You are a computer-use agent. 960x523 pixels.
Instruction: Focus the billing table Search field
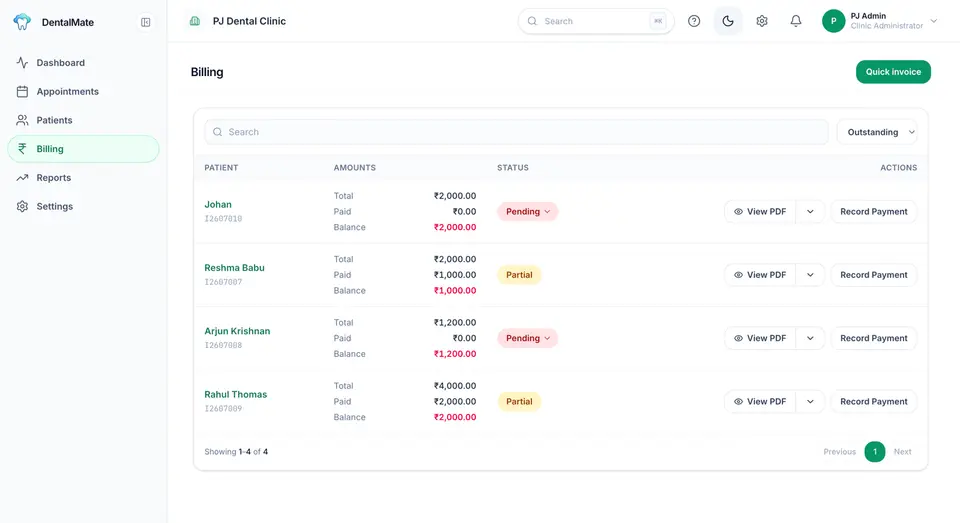point(516,132)
